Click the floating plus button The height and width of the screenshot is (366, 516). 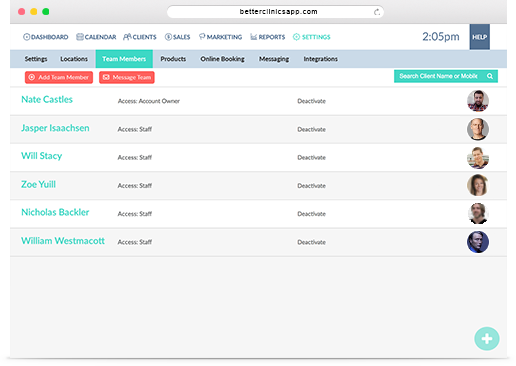tap(487, 339)
